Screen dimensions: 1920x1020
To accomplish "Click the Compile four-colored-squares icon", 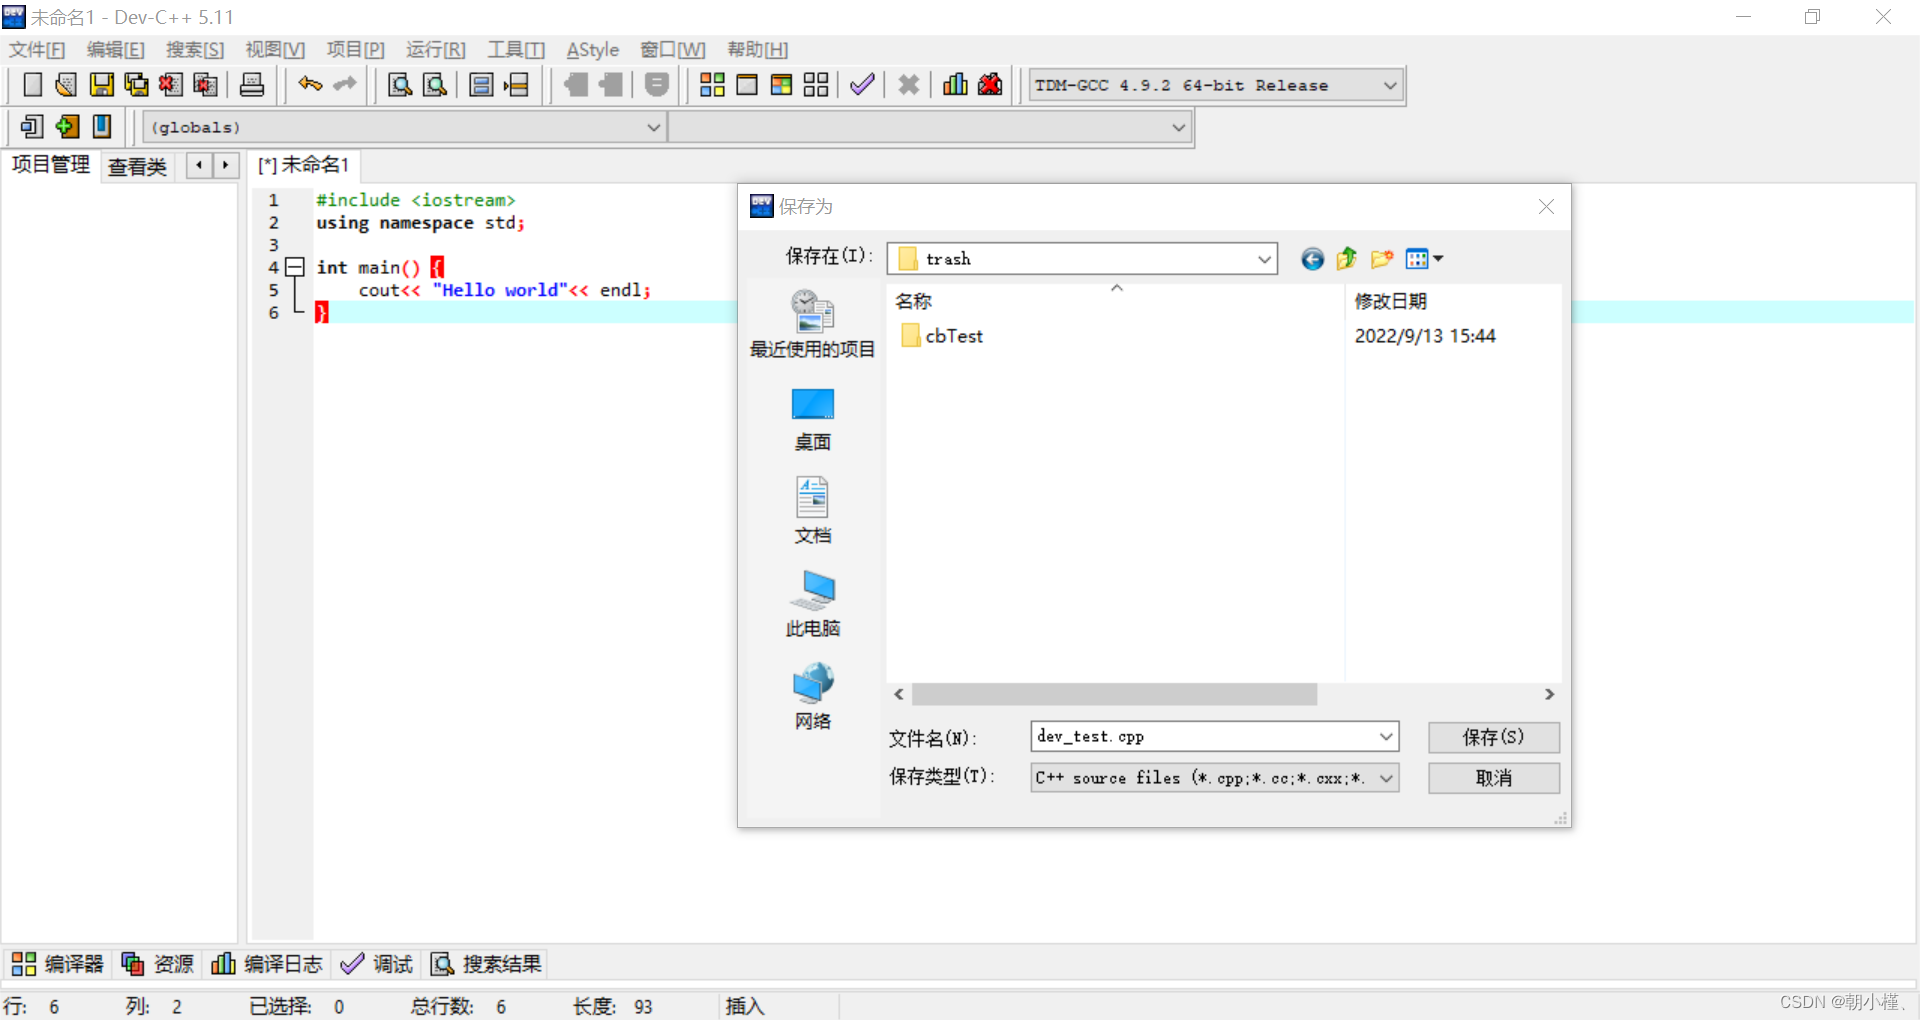I will coord(712,85).
